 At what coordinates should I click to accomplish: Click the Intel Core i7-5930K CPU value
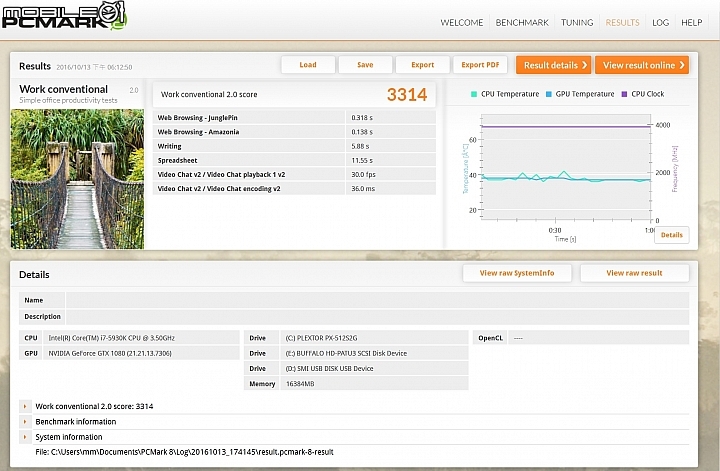click(112, 338)
